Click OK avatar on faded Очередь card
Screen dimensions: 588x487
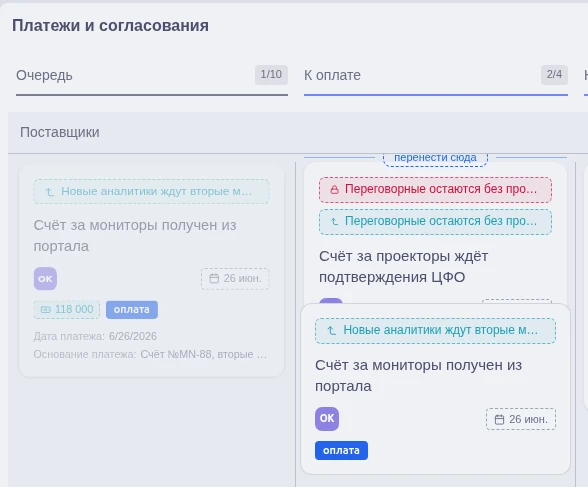45,279
